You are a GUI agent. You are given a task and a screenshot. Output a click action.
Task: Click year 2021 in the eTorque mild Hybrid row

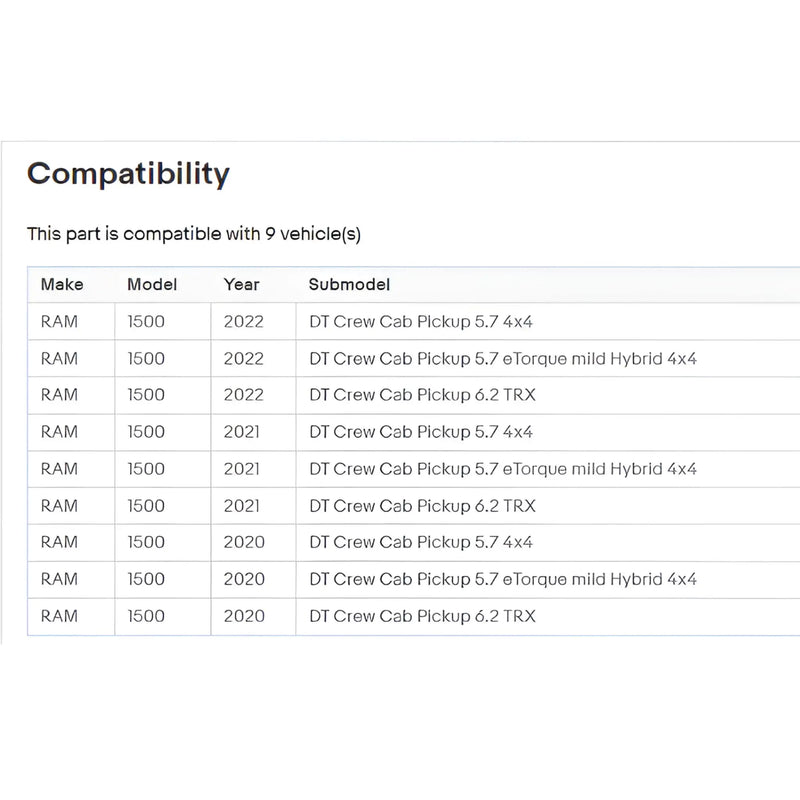click(242, 469)
